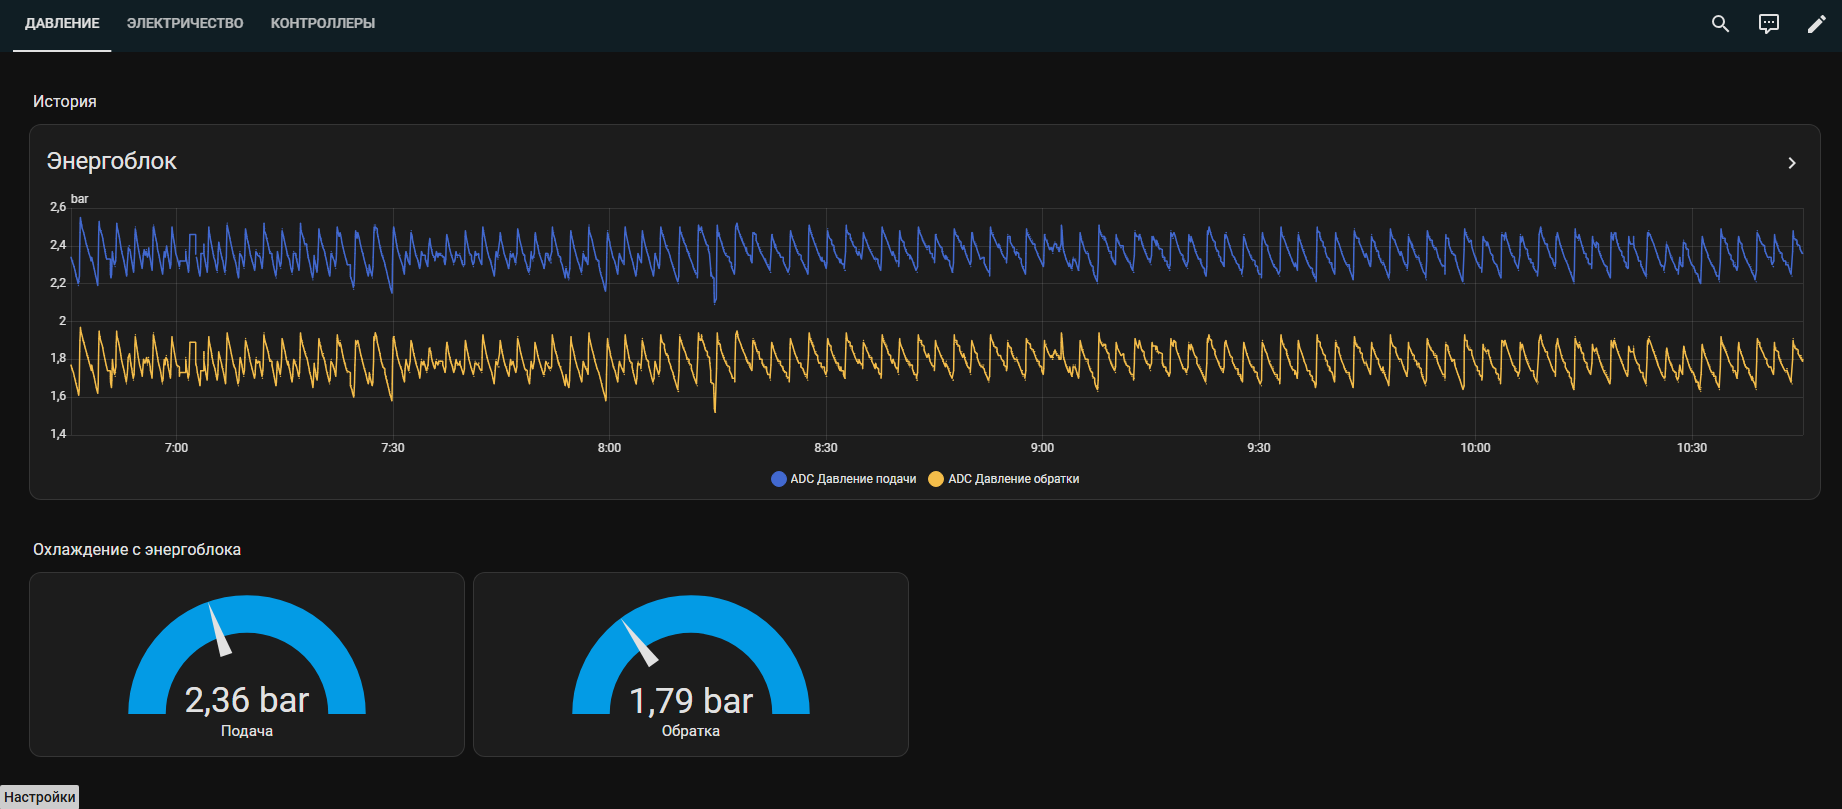Click the blue legend dot for подачи

pos(779,479)
